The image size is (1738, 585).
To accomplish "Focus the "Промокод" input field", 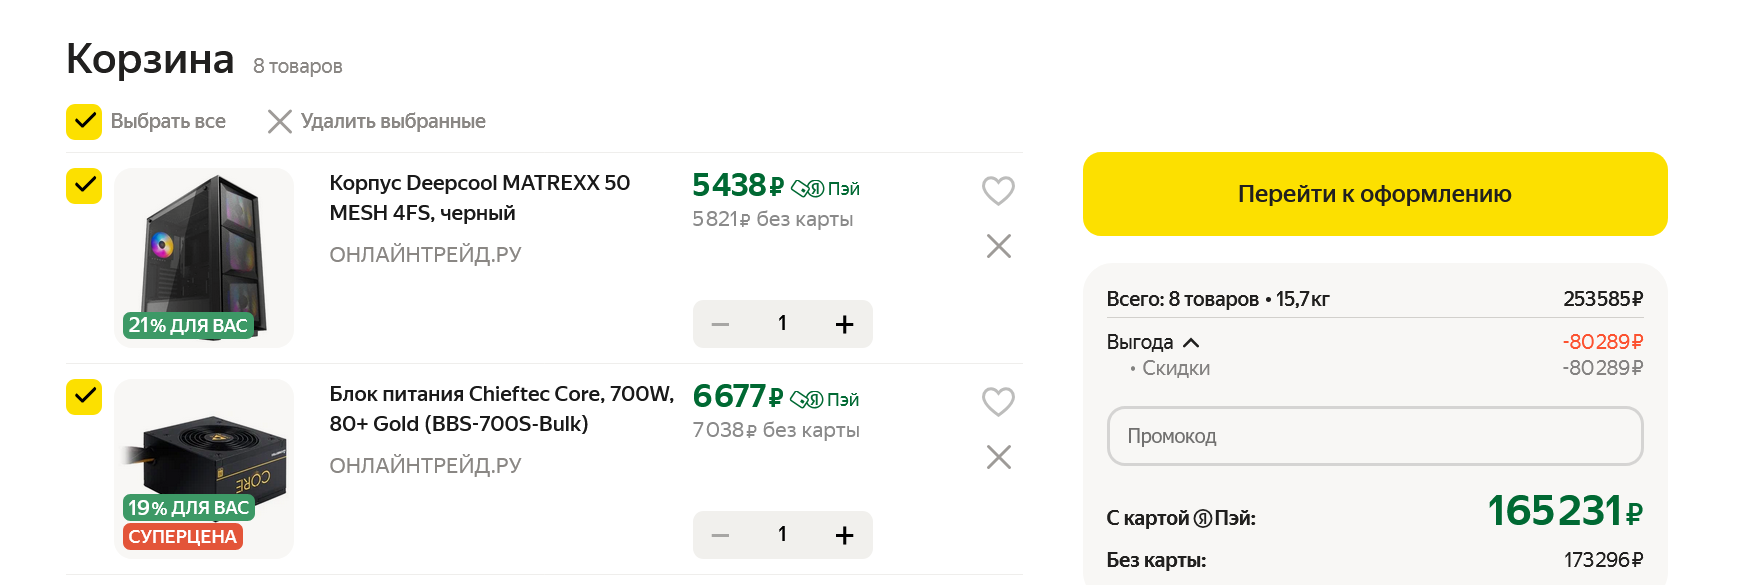I will [x=1374, y=436].
